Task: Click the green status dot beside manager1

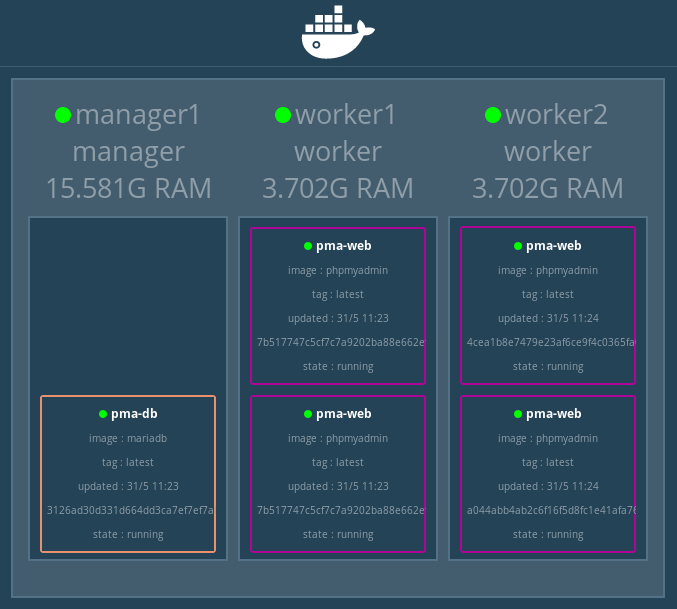Action: pyautogui.click(x=63, y=115)
